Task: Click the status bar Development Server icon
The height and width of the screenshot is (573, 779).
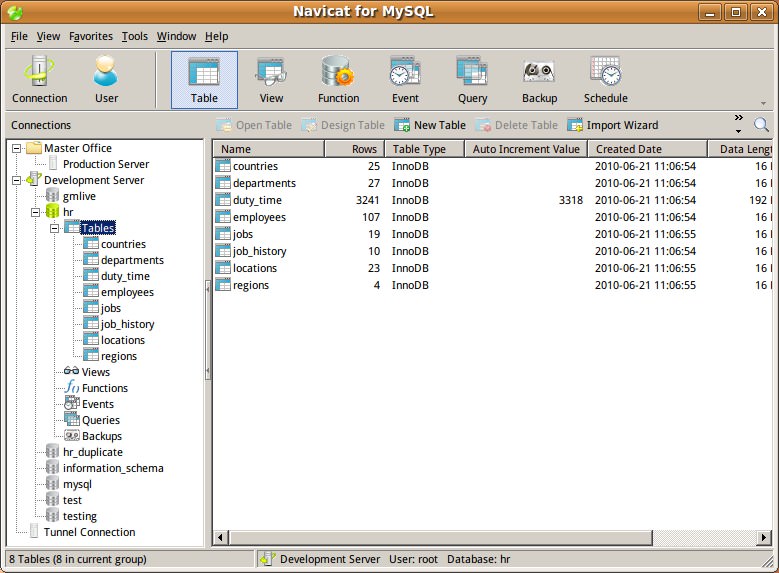Action: tap(267, 559)
